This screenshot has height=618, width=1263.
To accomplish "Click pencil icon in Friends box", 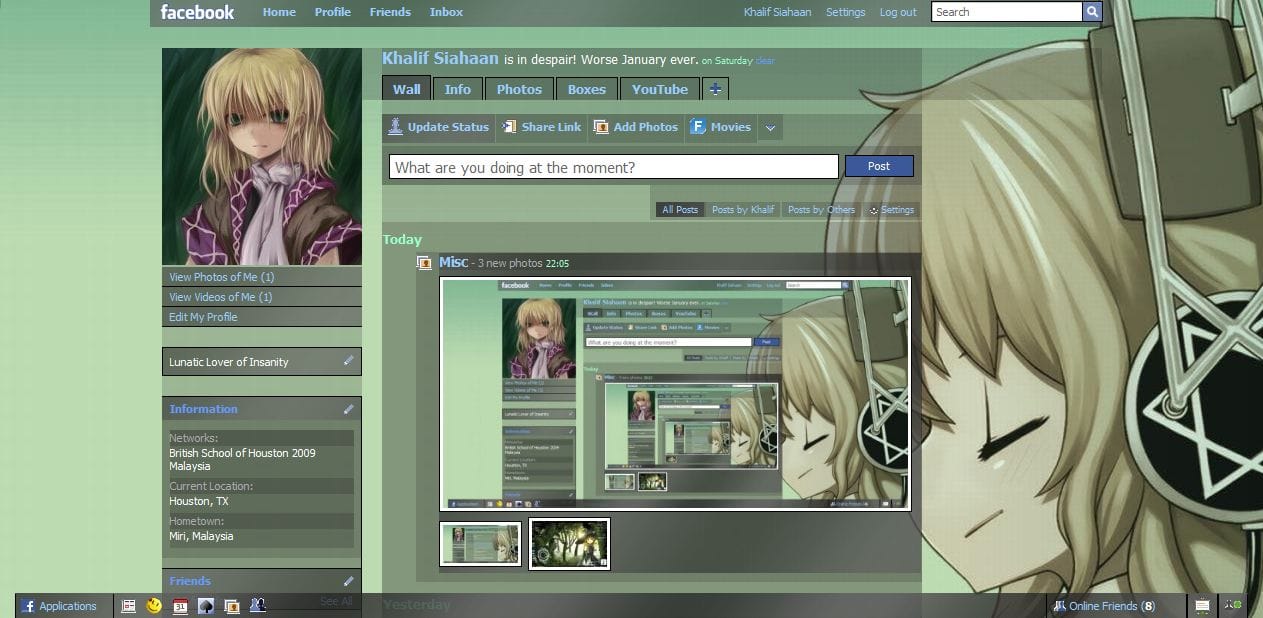I will pyautogui.click(x=348, y=580).
